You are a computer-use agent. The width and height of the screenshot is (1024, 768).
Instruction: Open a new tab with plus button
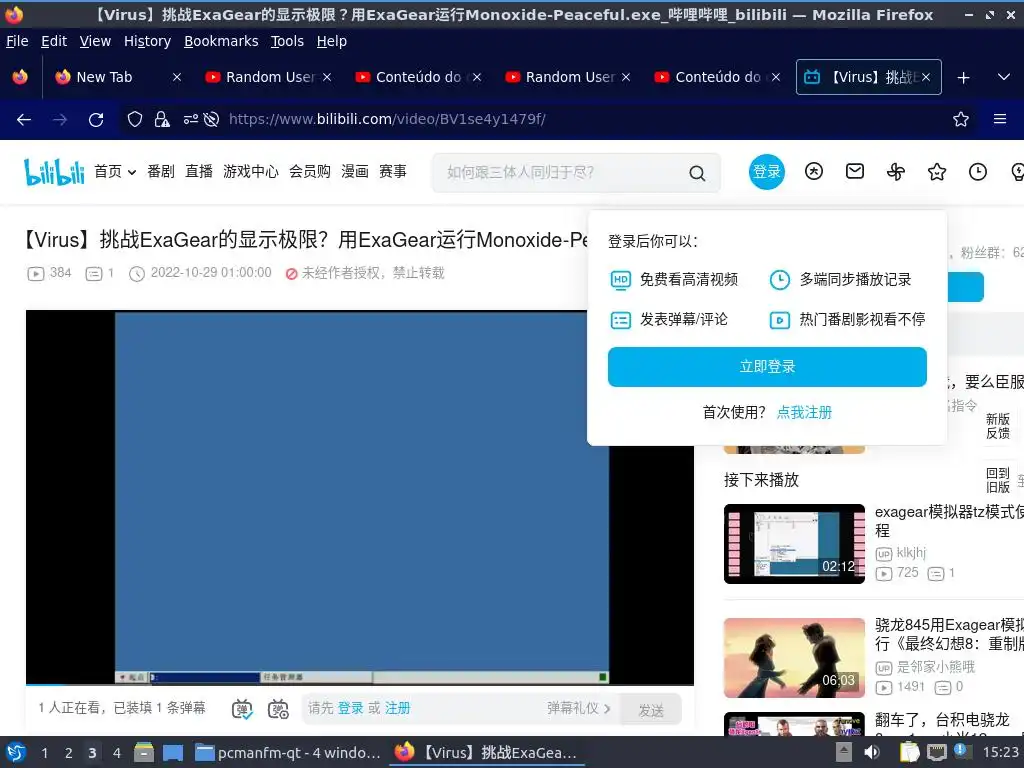coord(963,78)
